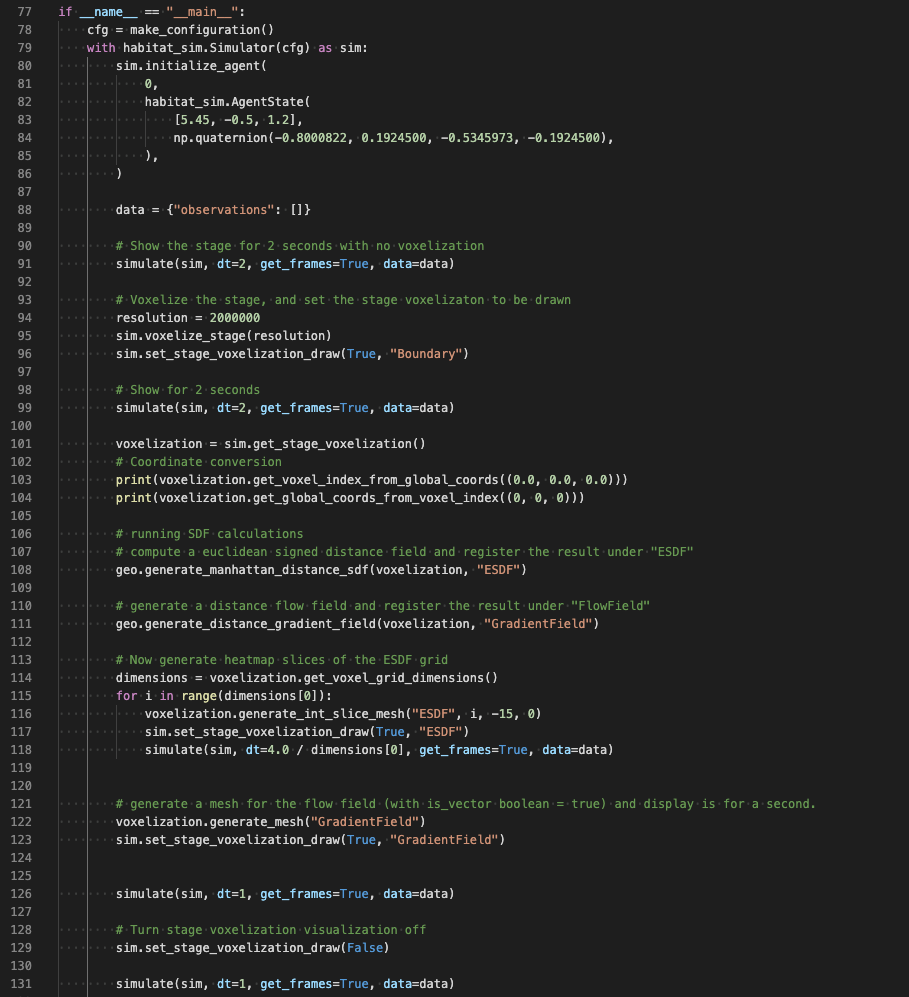Image resolution: width=909 pixels, height=997 pixels.
Task: Click the position list '[5.45, -0.5, 1.2]'
Action: (x=235, y=120)
